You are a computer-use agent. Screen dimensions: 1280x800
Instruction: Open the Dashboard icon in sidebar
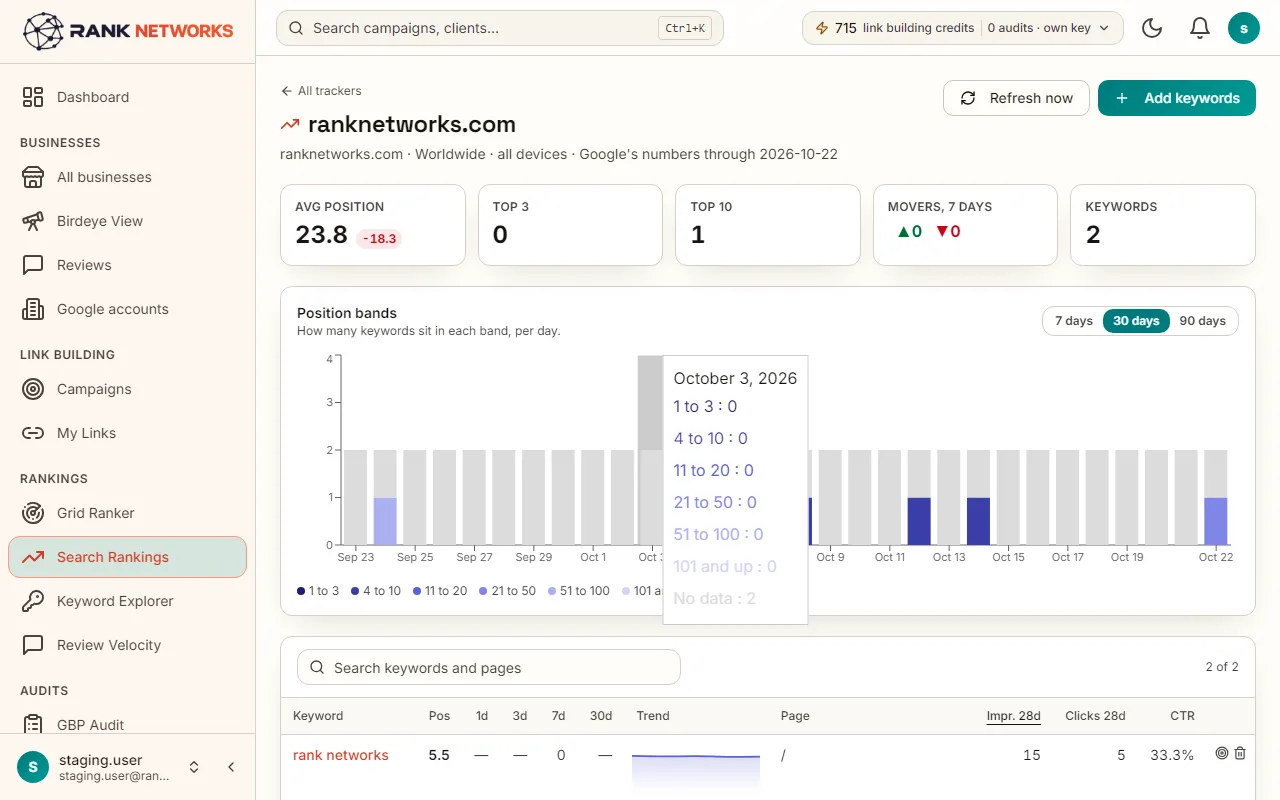pyautogui.click(x=33, y=97)
